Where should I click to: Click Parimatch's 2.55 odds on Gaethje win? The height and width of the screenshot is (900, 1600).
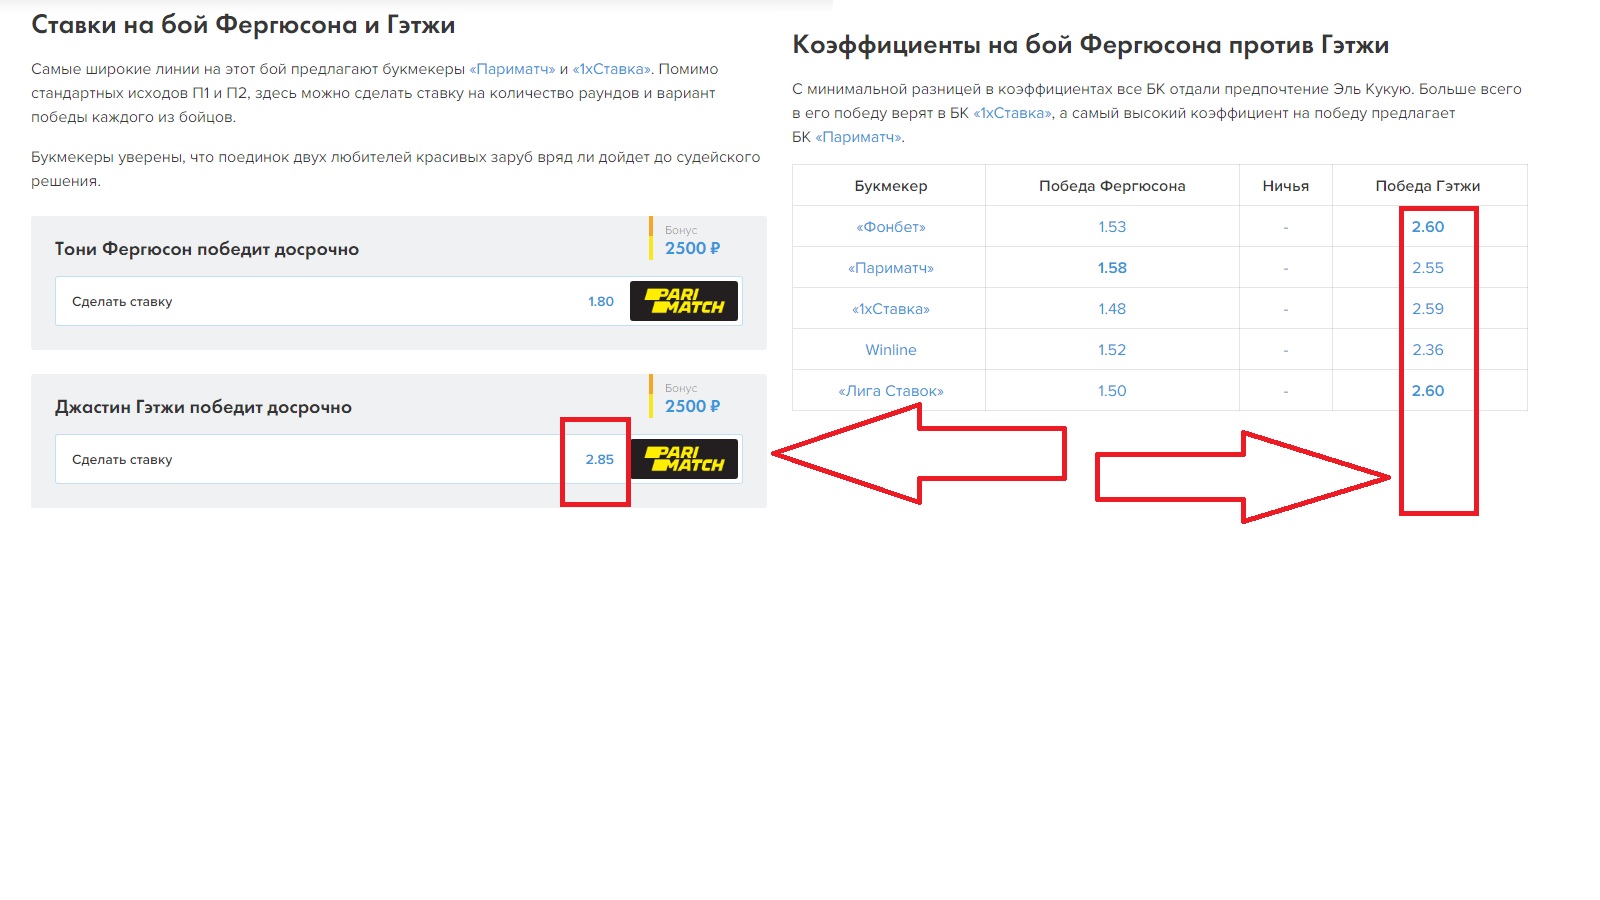[1428, 268]
